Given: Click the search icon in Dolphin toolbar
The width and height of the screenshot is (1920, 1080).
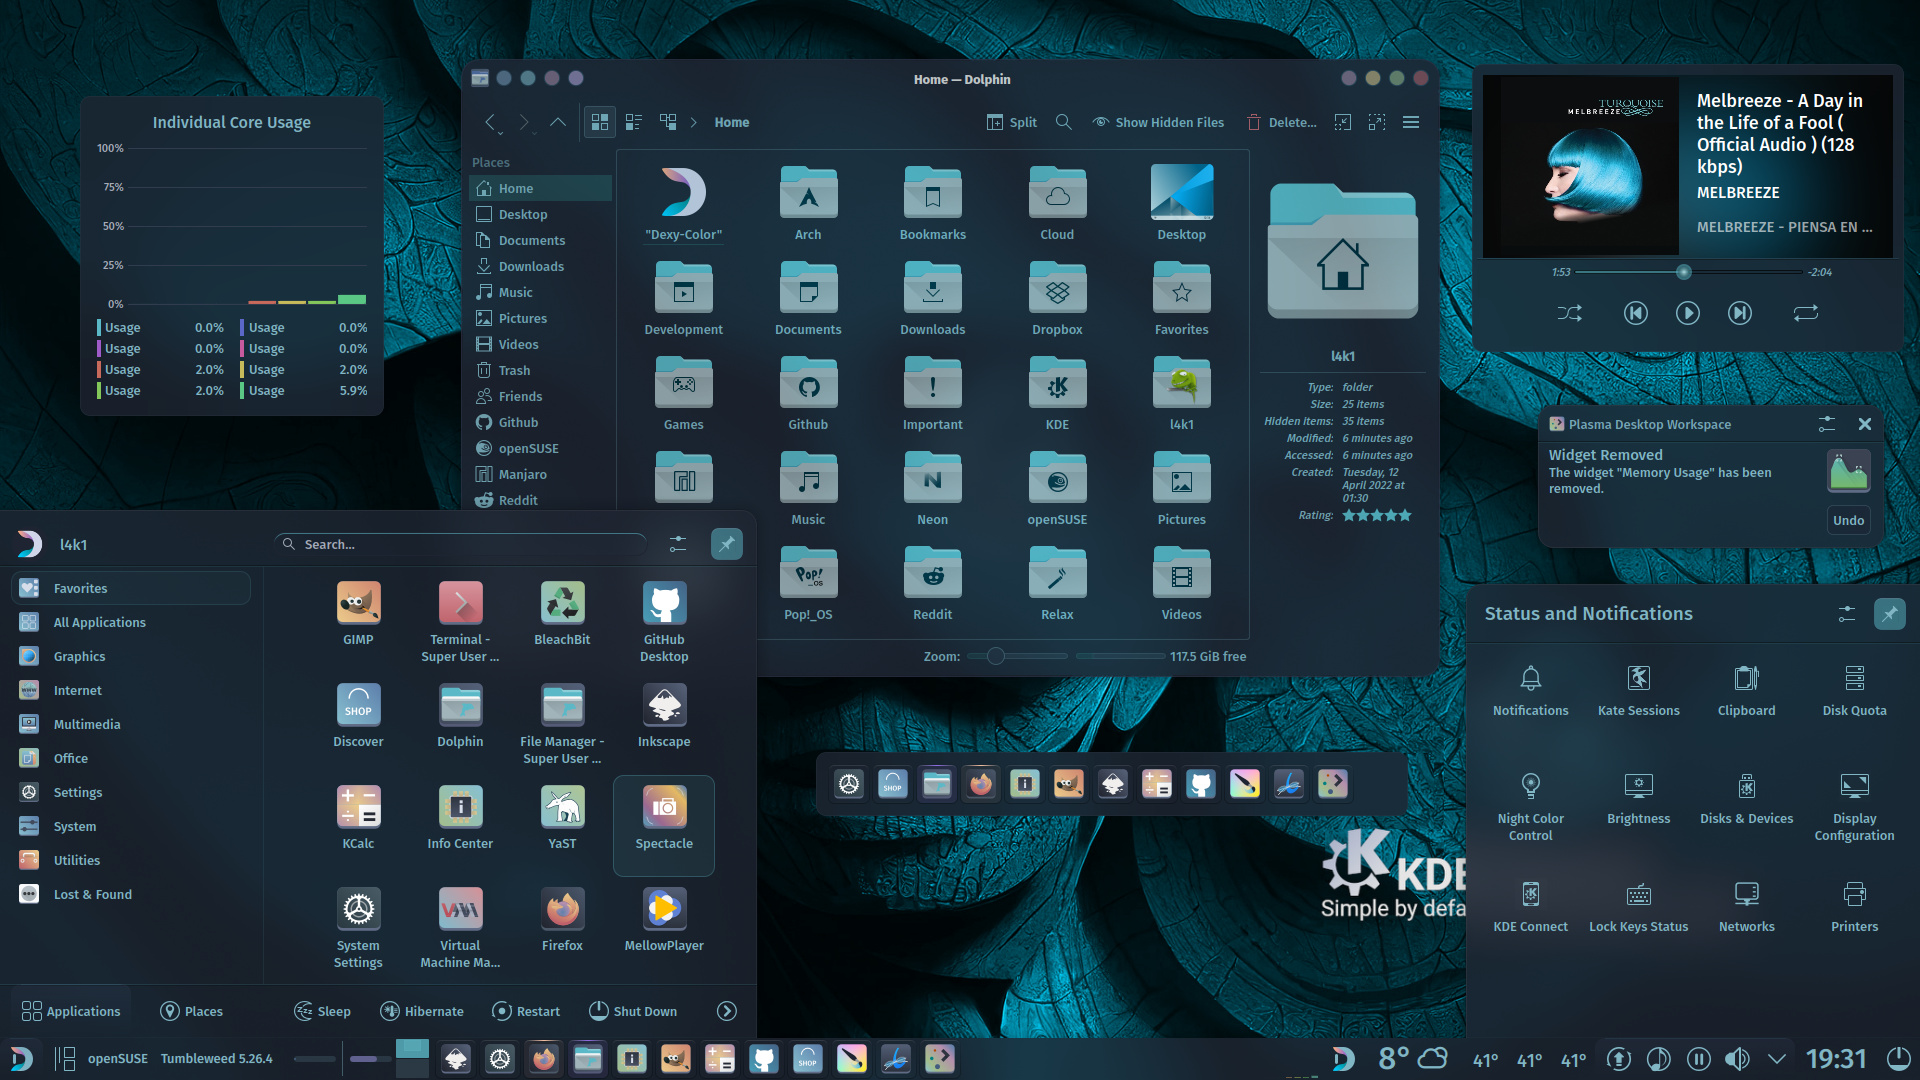Looking at the screenshot, I should tap(1063, 122).
